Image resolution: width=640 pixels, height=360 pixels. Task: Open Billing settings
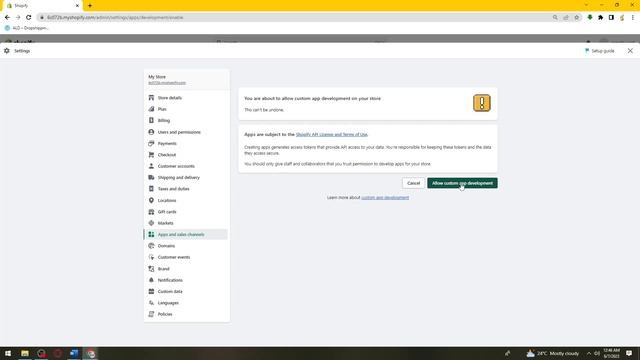coord(164,121)
